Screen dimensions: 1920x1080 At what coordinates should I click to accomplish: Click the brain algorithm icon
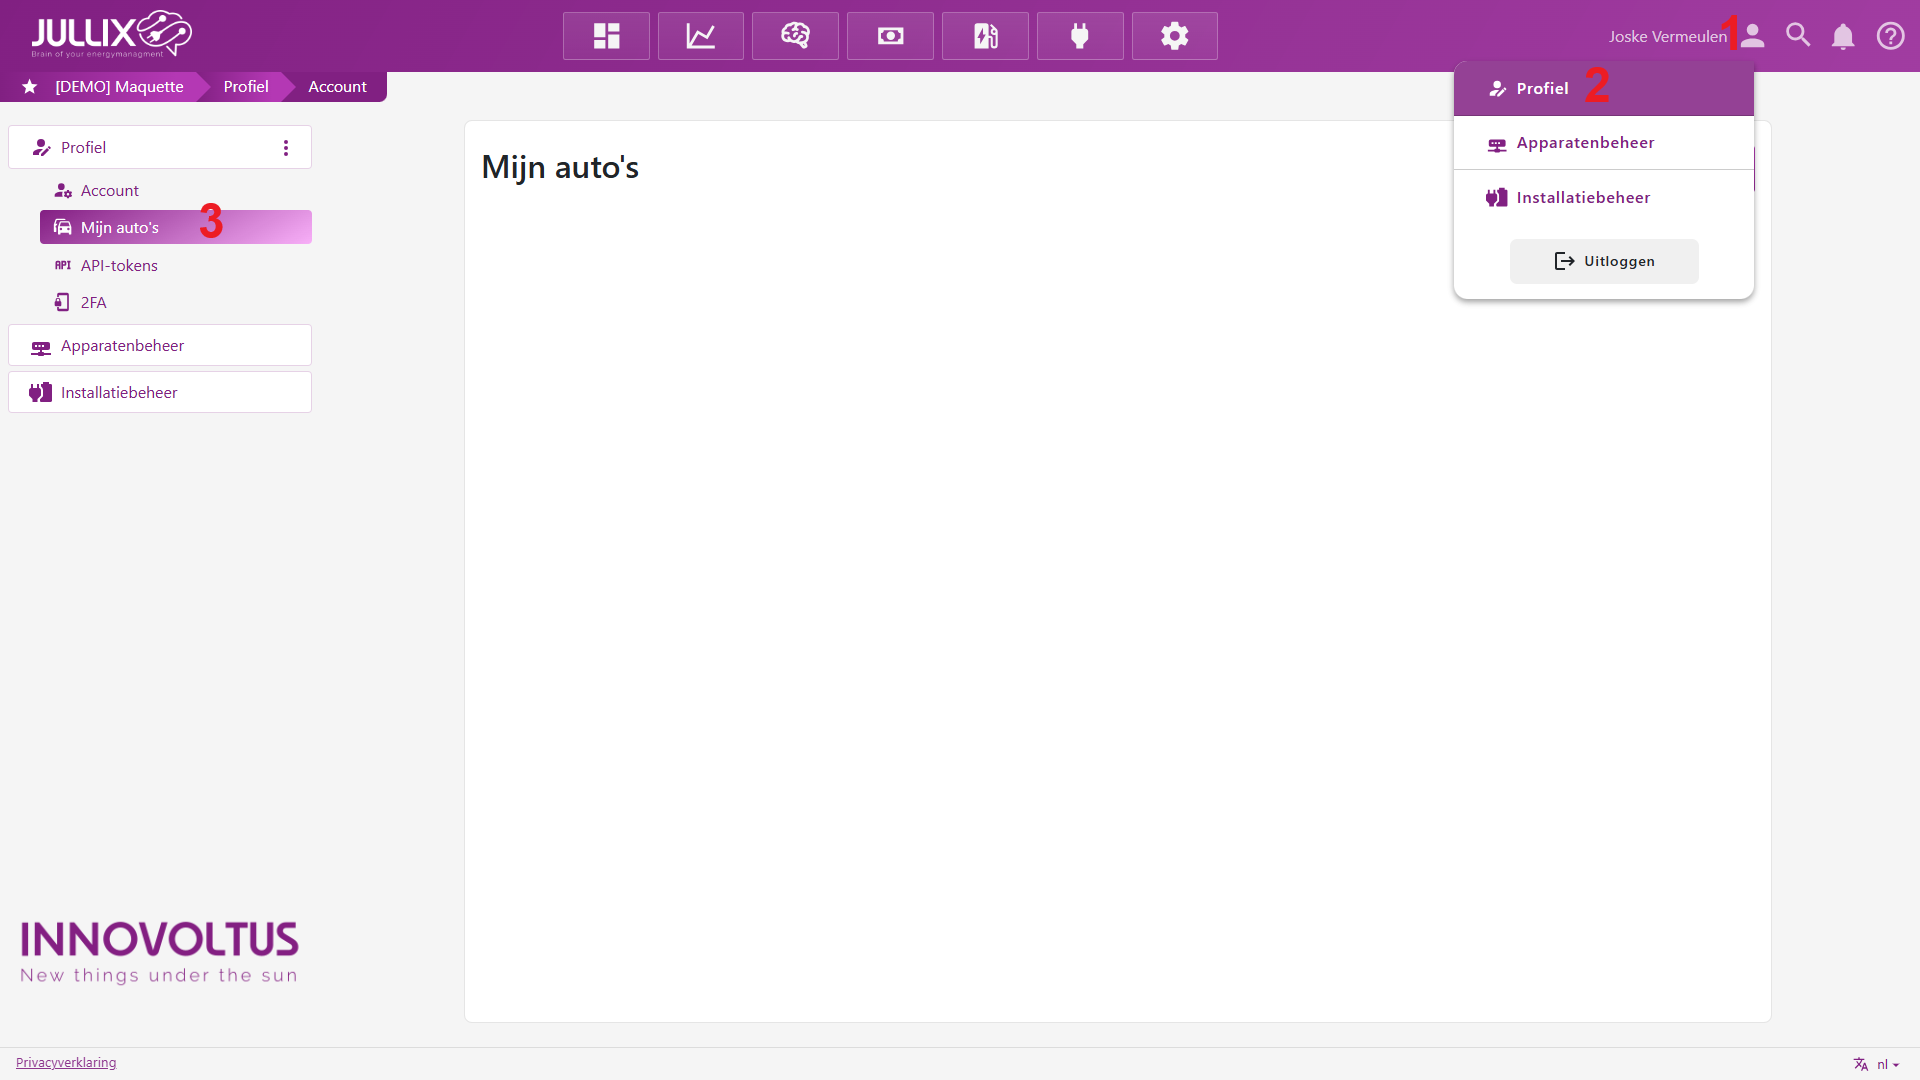tap(795, 36)
